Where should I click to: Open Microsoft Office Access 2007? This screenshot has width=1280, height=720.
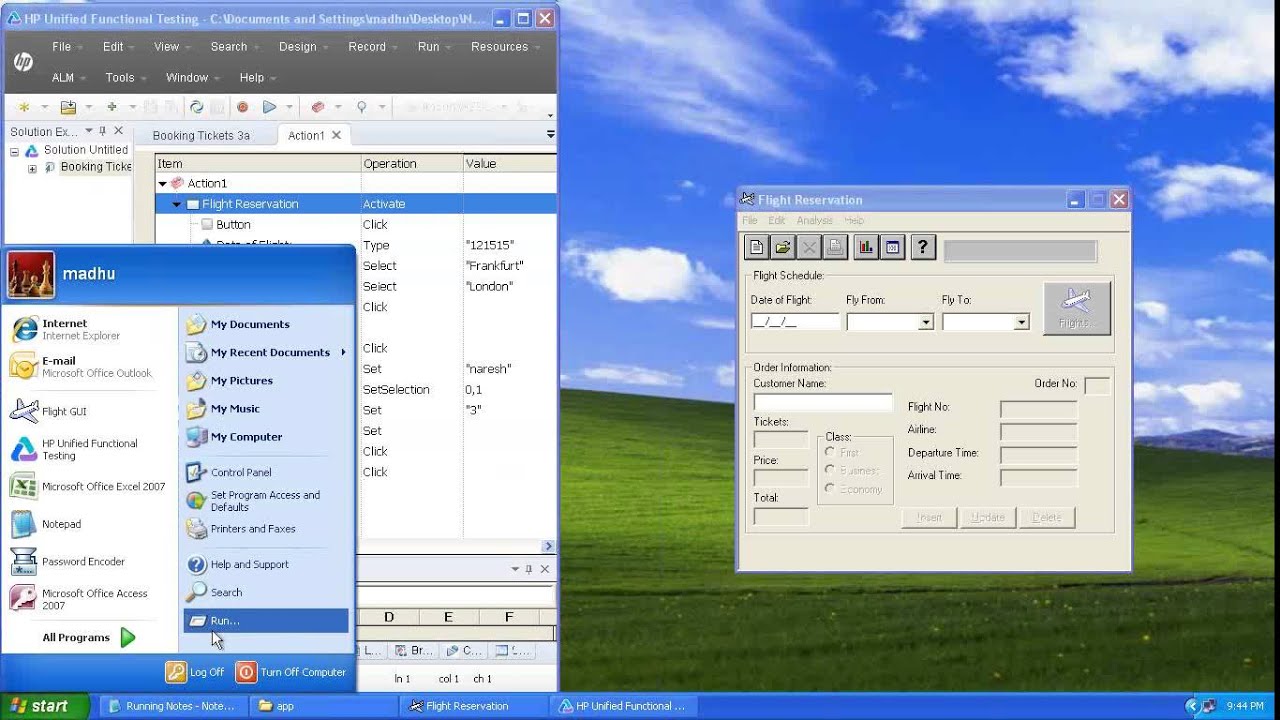[x=78, y=599]
